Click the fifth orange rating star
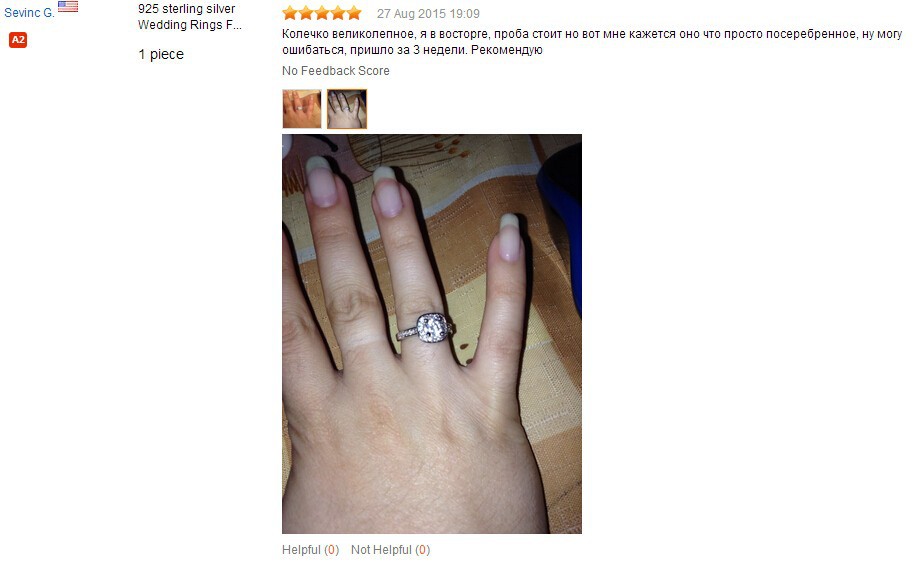This screenshot has height=561, width=924. (x=354, y=13)
